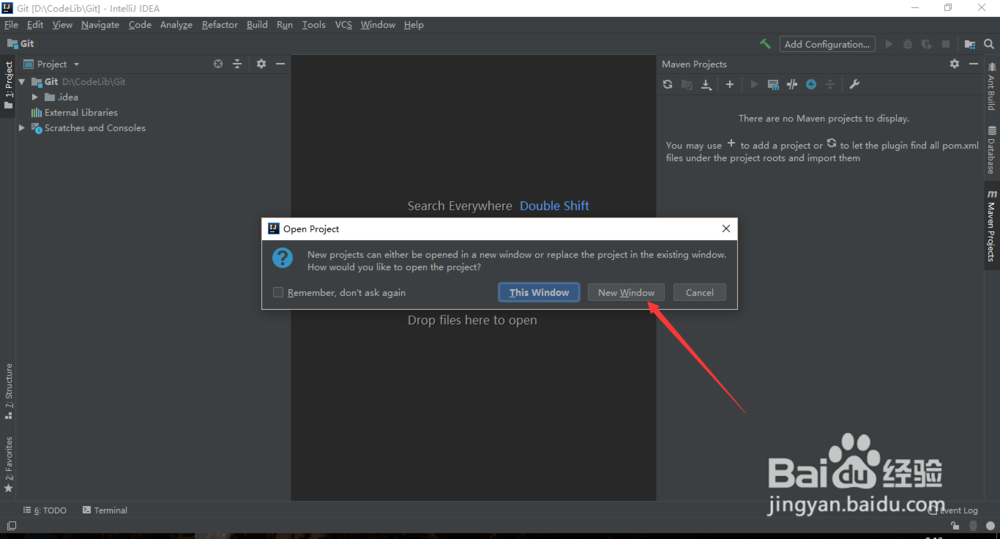Viewport: 1000px width, 539px height.
Task: Open the Structure side tab
Action: pos(8,391)
